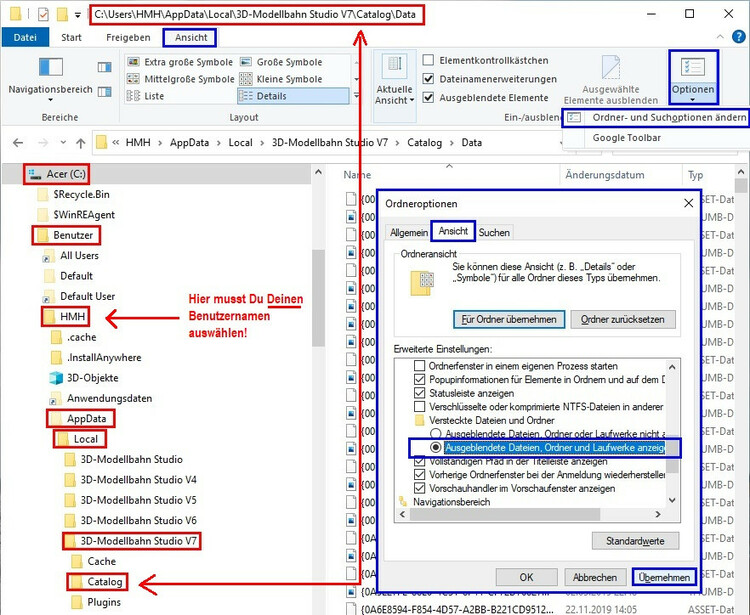Switch to the Freigeben ribbon tab
Screen dimensions: 750x615
coord(128,37)
